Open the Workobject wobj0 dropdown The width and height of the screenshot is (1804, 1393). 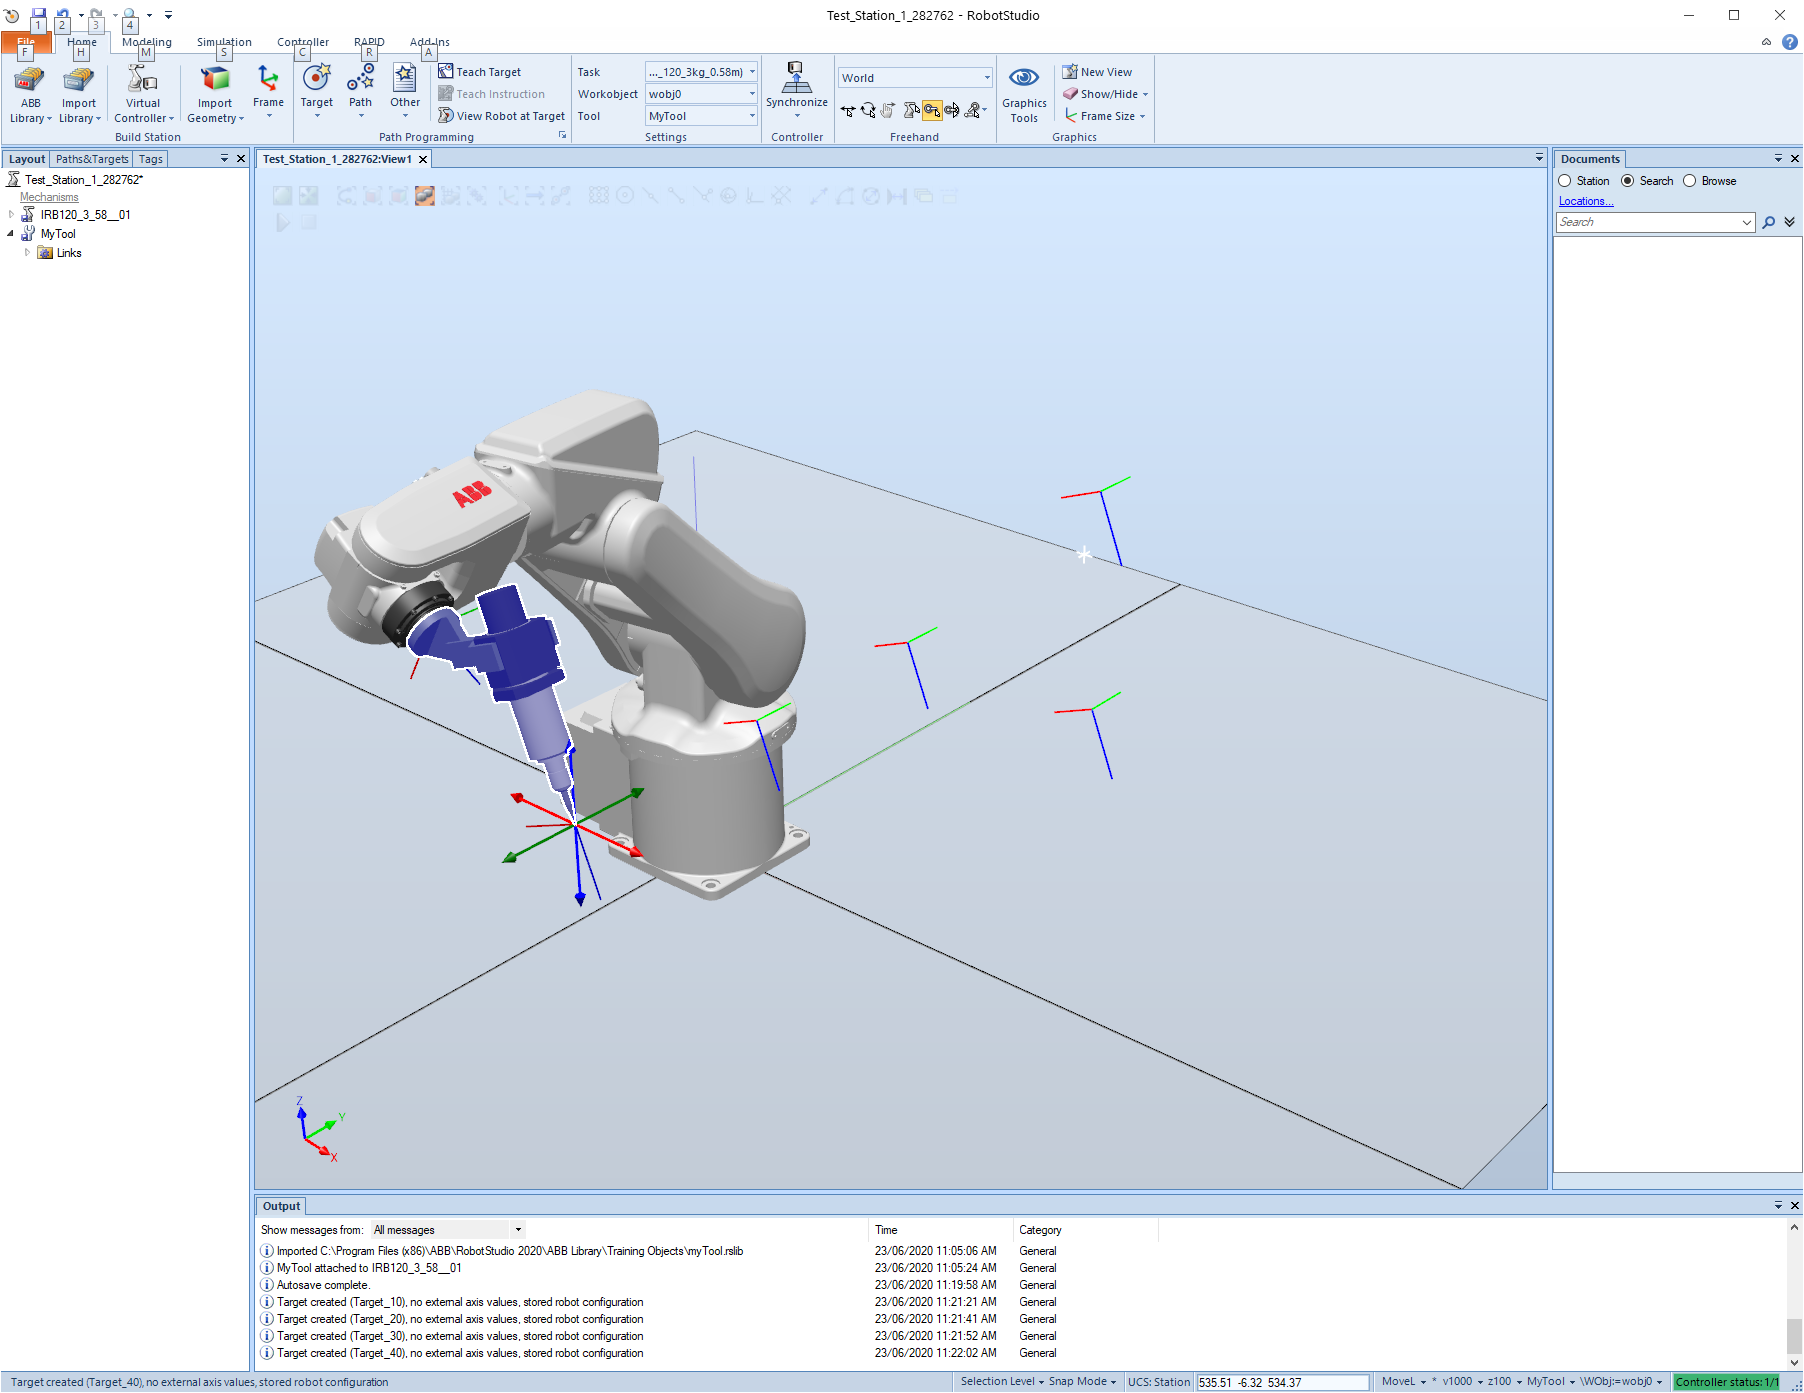point(752,94)
